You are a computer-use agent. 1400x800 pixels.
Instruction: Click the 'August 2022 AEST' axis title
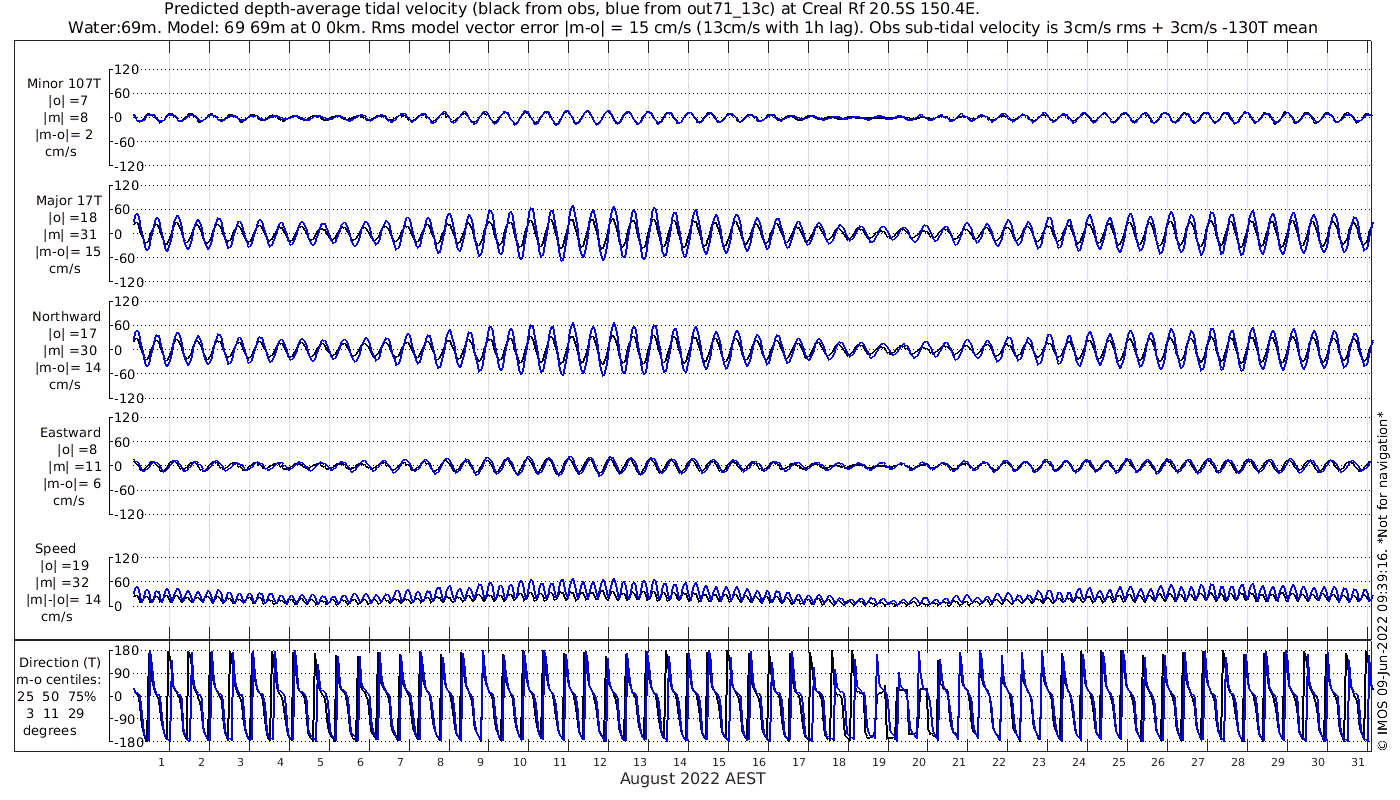click(x=692, y=778)
